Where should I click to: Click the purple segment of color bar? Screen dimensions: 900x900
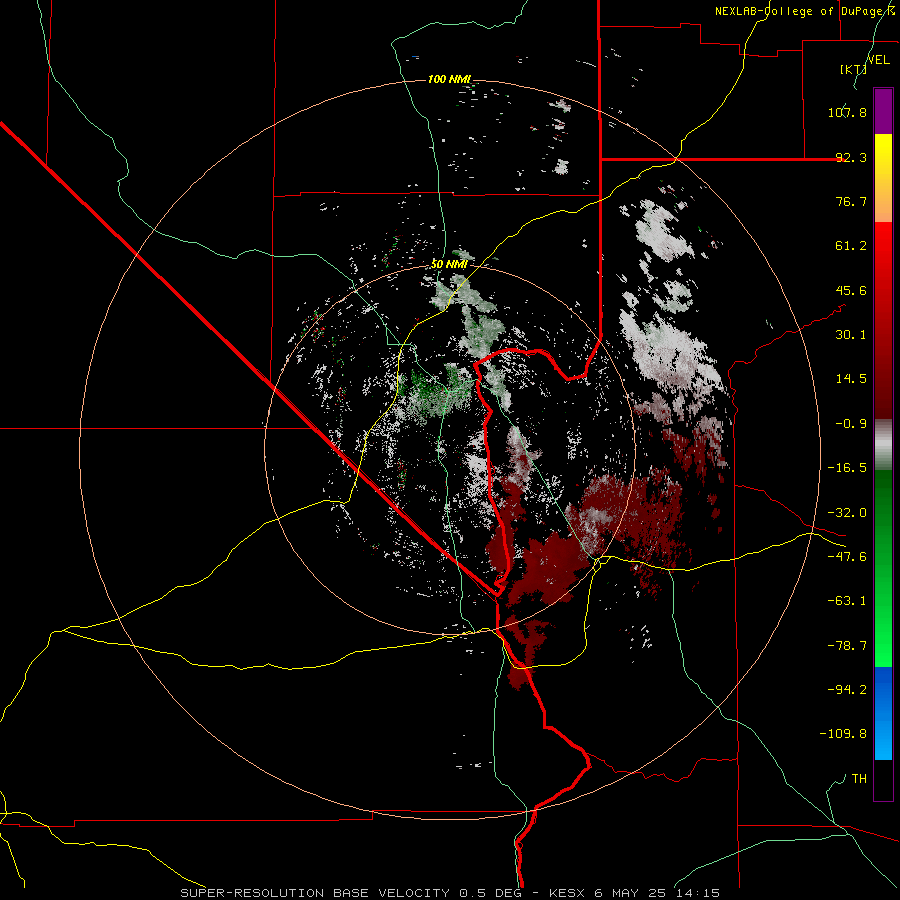[x=883, y=112]
